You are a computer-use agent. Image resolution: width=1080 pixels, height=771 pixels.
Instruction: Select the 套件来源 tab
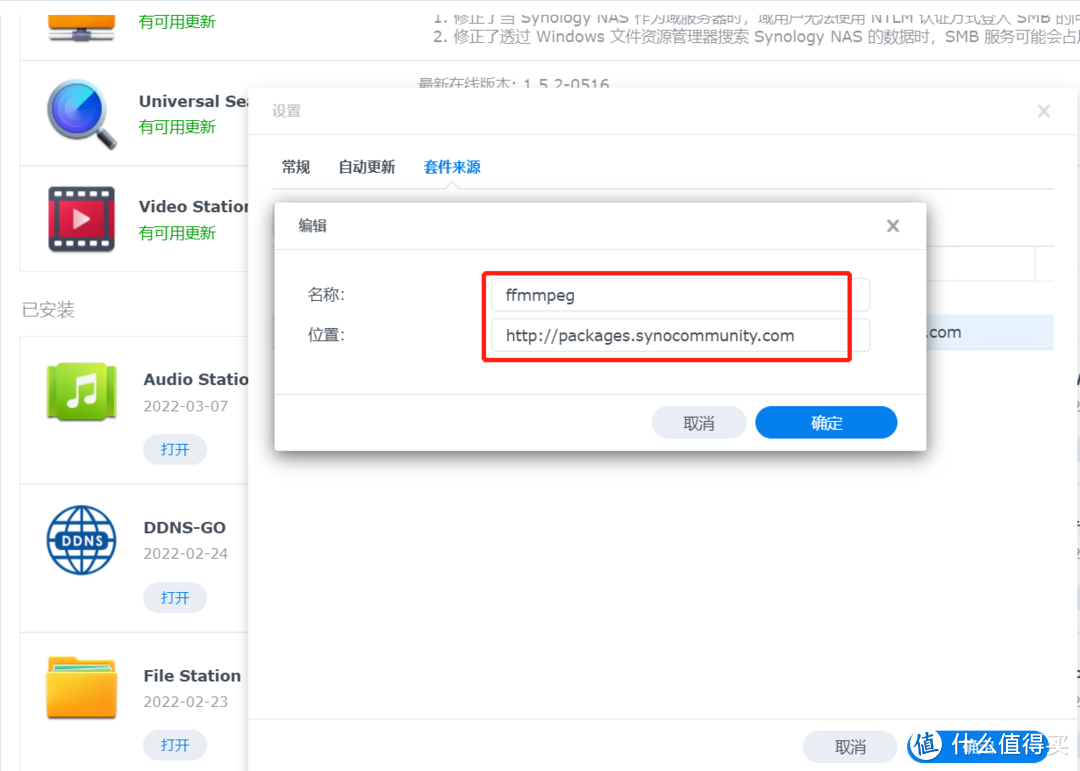(x=452, y=167)
